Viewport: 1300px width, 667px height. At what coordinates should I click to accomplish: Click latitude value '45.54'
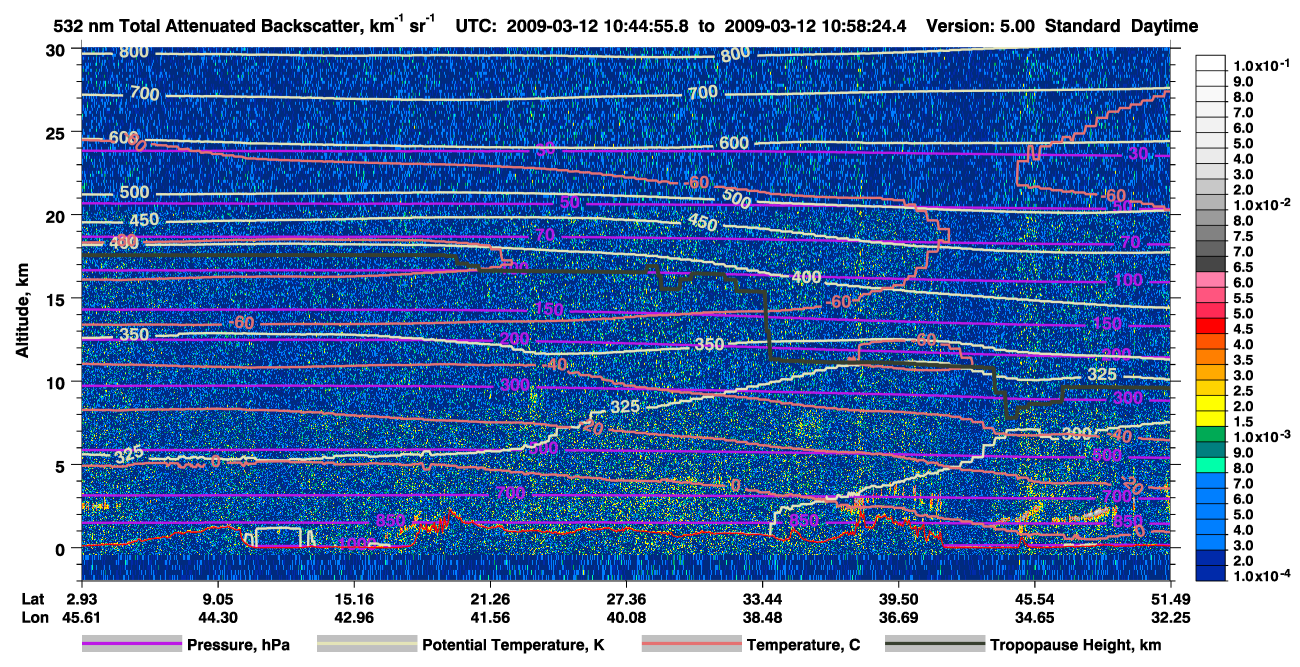click(x=1034, y=598)
